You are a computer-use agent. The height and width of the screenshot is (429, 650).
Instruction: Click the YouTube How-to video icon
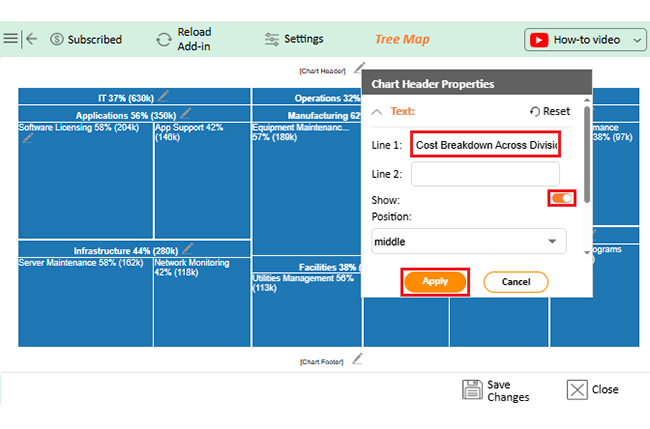(539, 40)
